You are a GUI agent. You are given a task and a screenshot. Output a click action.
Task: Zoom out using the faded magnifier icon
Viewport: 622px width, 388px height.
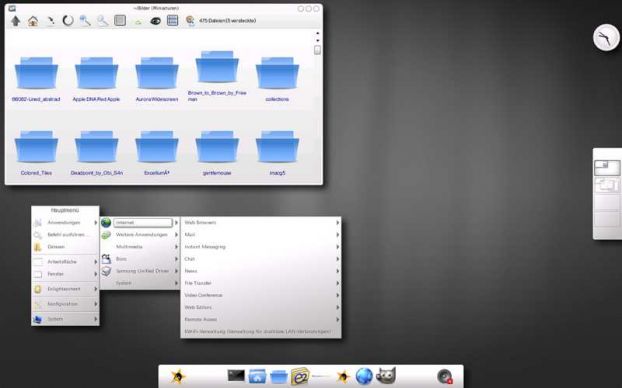pyautogui.click(x=102, y=21)
